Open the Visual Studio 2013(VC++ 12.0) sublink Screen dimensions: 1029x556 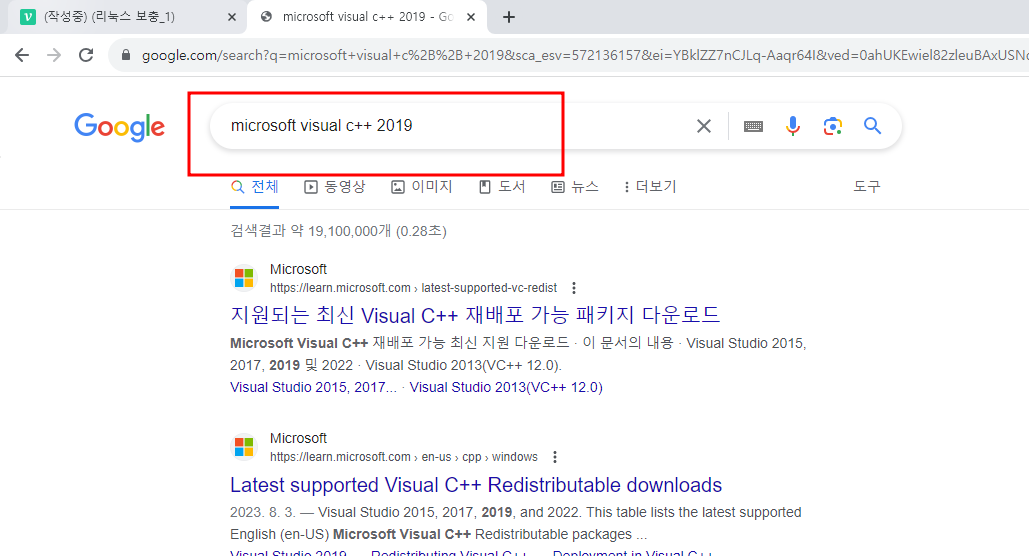pyautogui.click(x=506, y=387)
